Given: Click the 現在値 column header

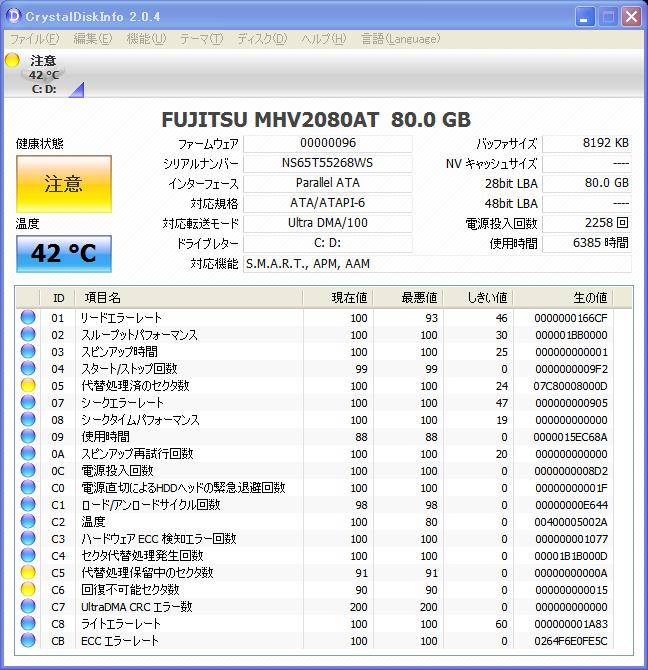Looking at the screenshot, I should pyautogui.click(x=338, y=298).
